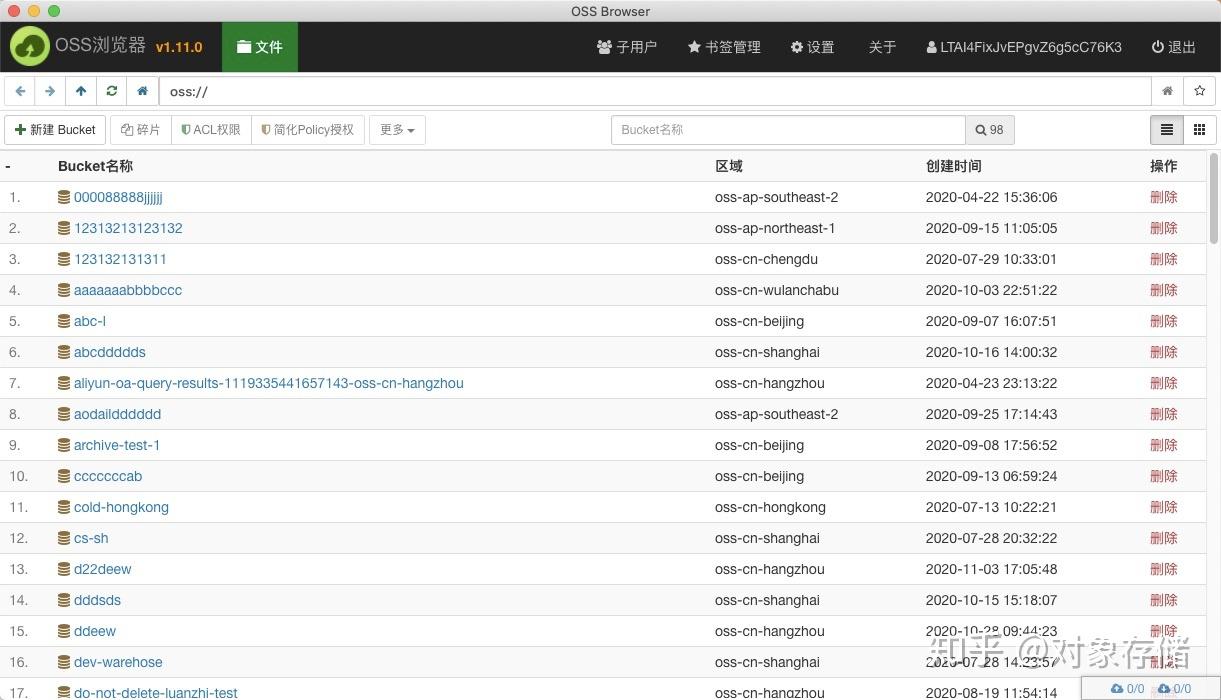The width and height of the screenshot is (1221, 700).
Task: Click the refresh icon in the address bar
Action: coord(111,91)
